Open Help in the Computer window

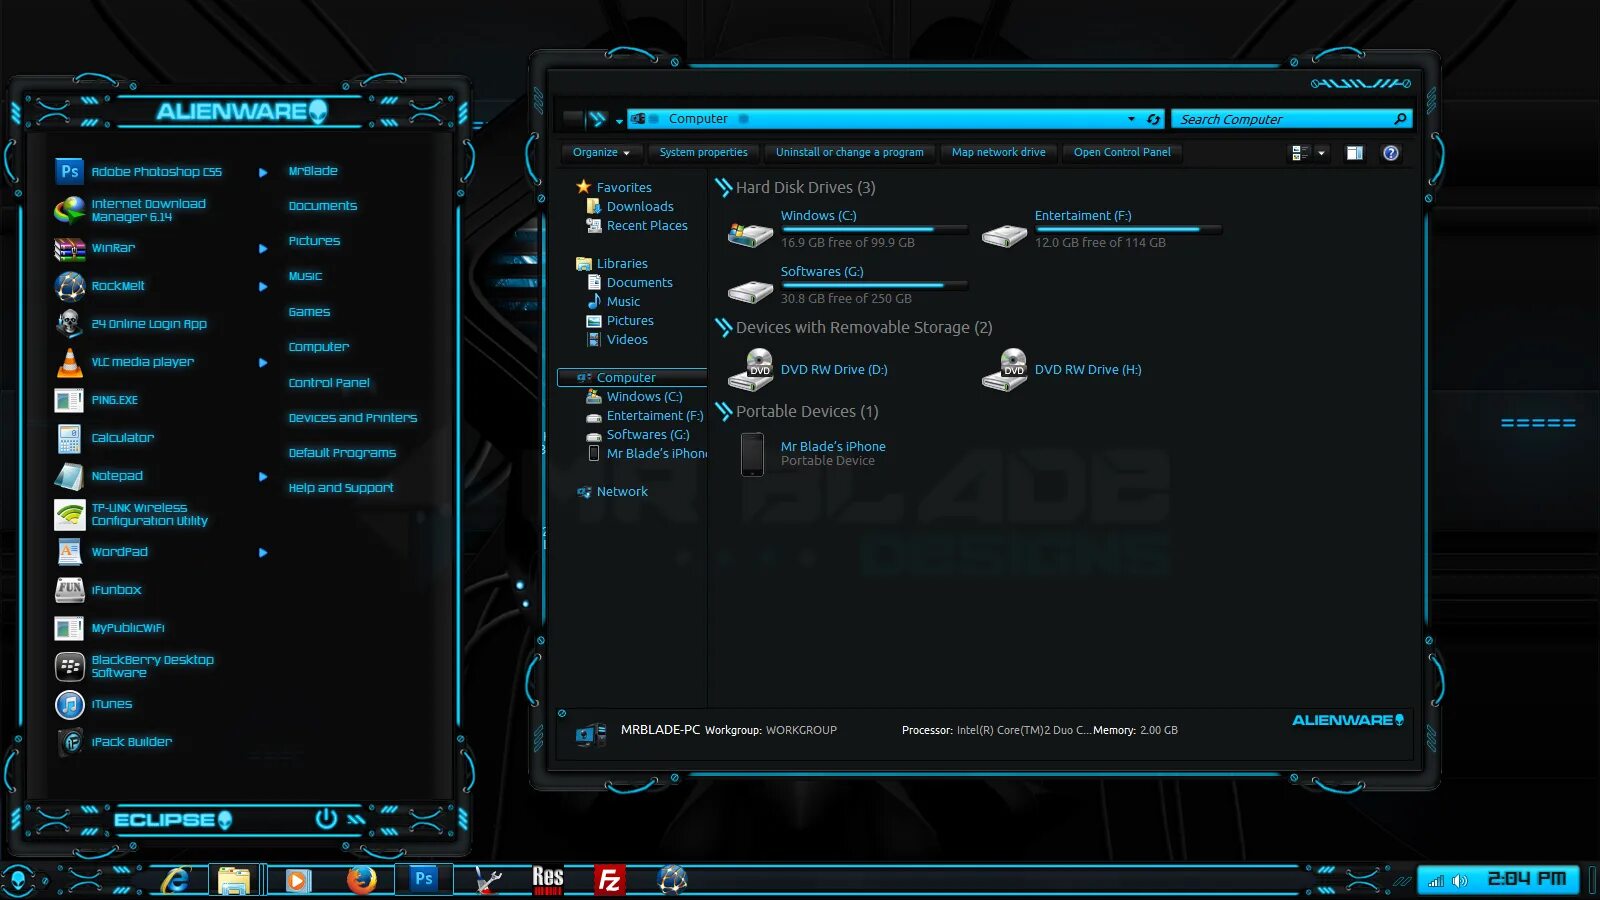[x=1391, y=153]
